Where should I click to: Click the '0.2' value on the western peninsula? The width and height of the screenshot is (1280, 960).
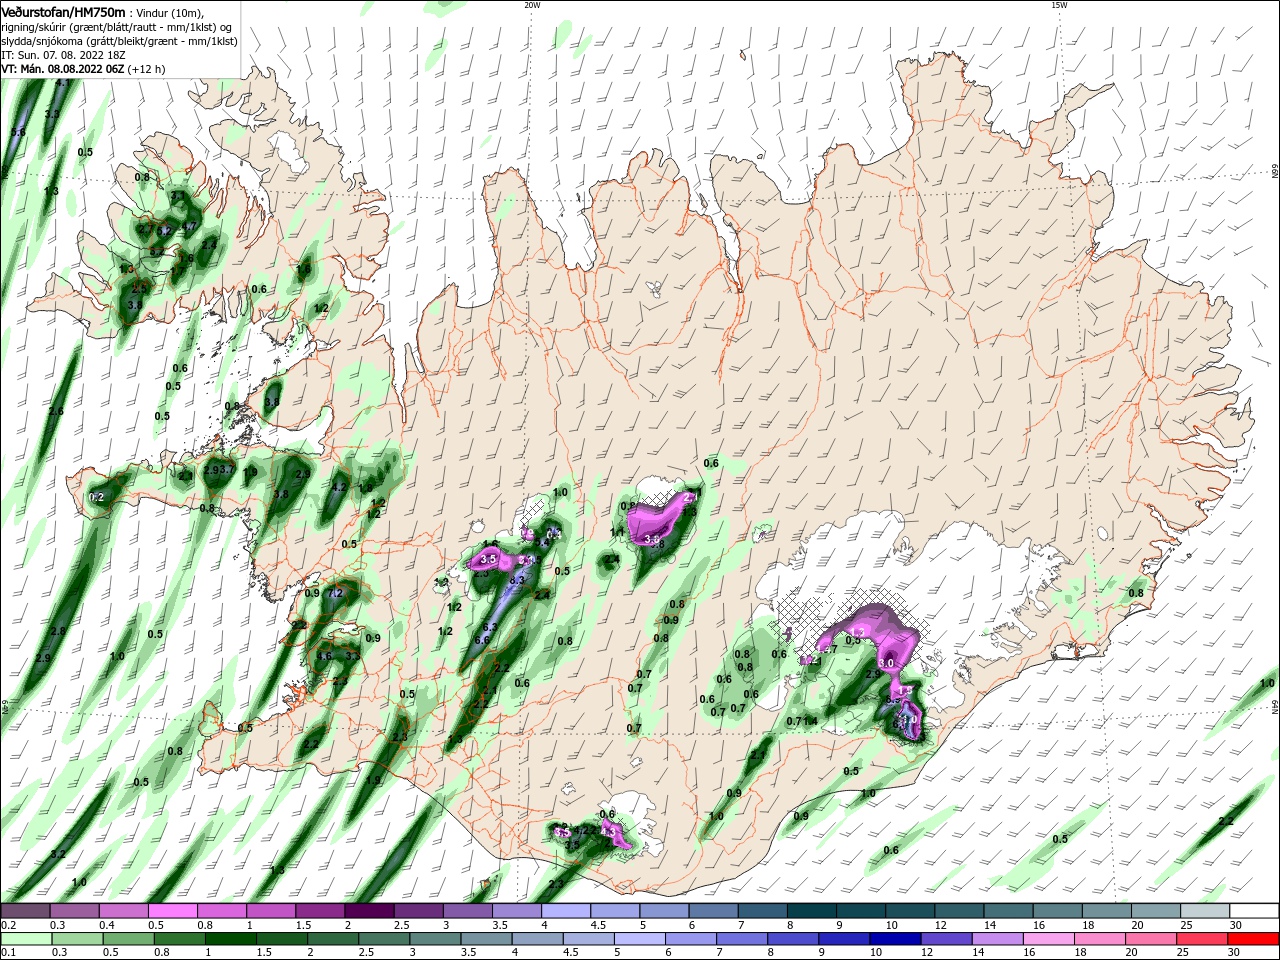click(x=97, y=497)
